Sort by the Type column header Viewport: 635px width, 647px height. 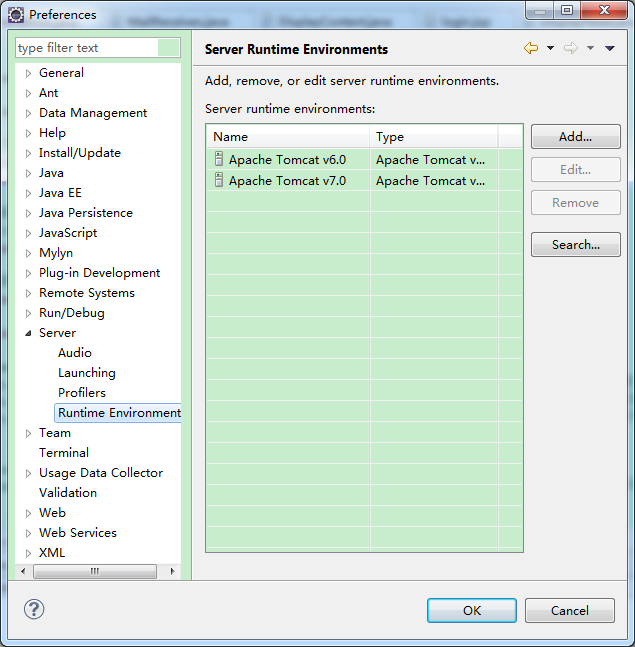434,137
